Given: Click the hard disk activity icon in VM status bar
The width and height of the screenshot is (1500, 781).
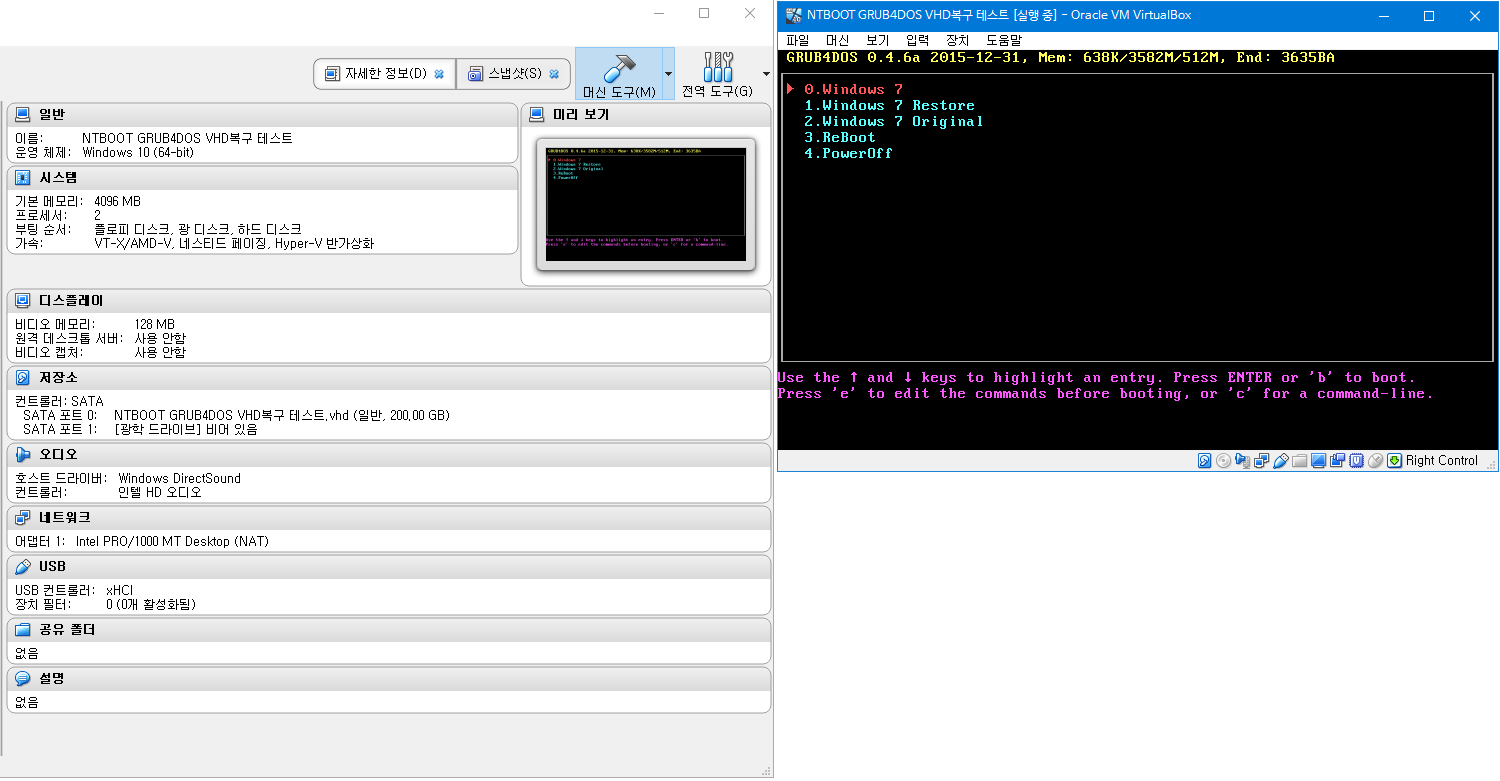Looking at the screenshot, I should pyautogui.click(x=1205, y=460).
